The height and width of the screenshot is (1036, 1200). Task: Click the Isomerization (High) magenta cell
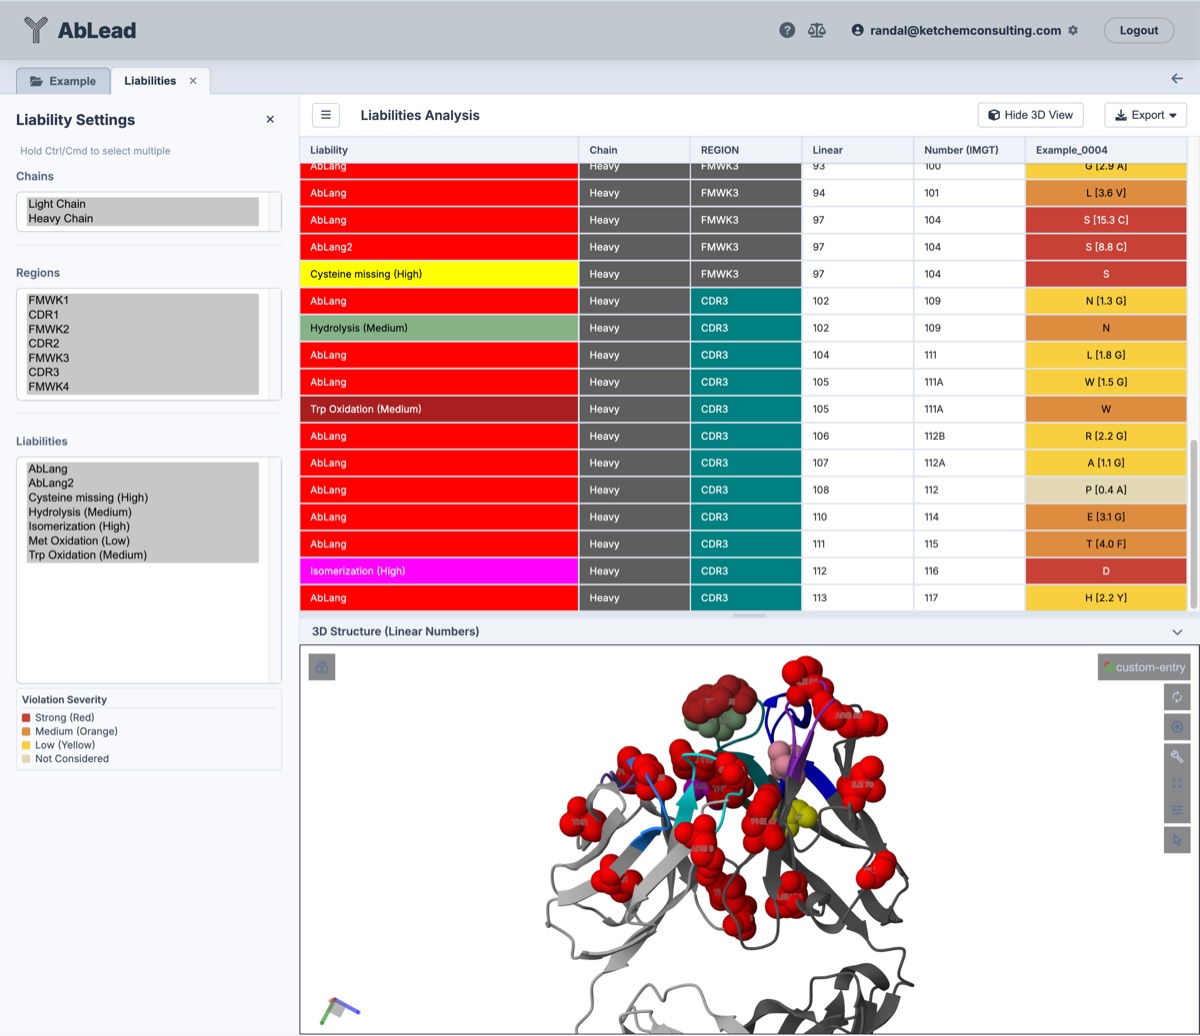tap(439, 571)
